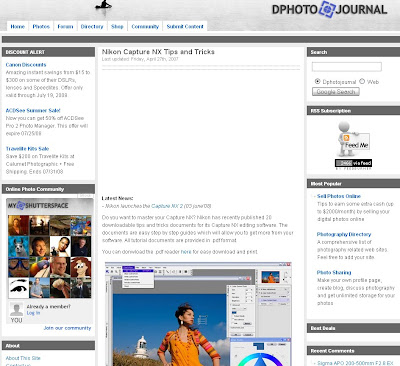Image resolution: width=400 pixels, height=366 pixels.
Task: Open the Forum tab
Action: (x=65, y=26)
